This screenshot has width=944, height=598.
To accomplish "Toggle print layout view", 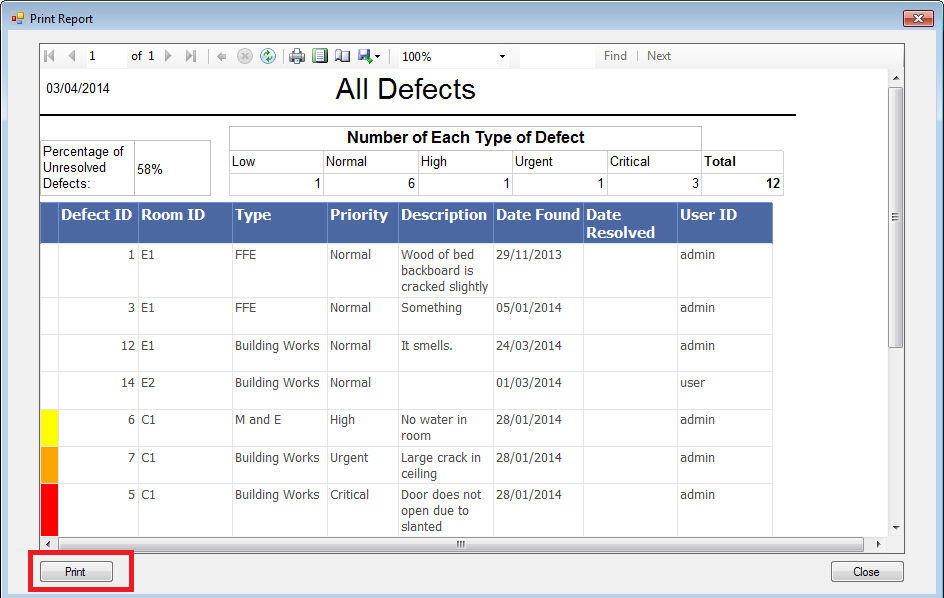I will [x=320, y=57].
